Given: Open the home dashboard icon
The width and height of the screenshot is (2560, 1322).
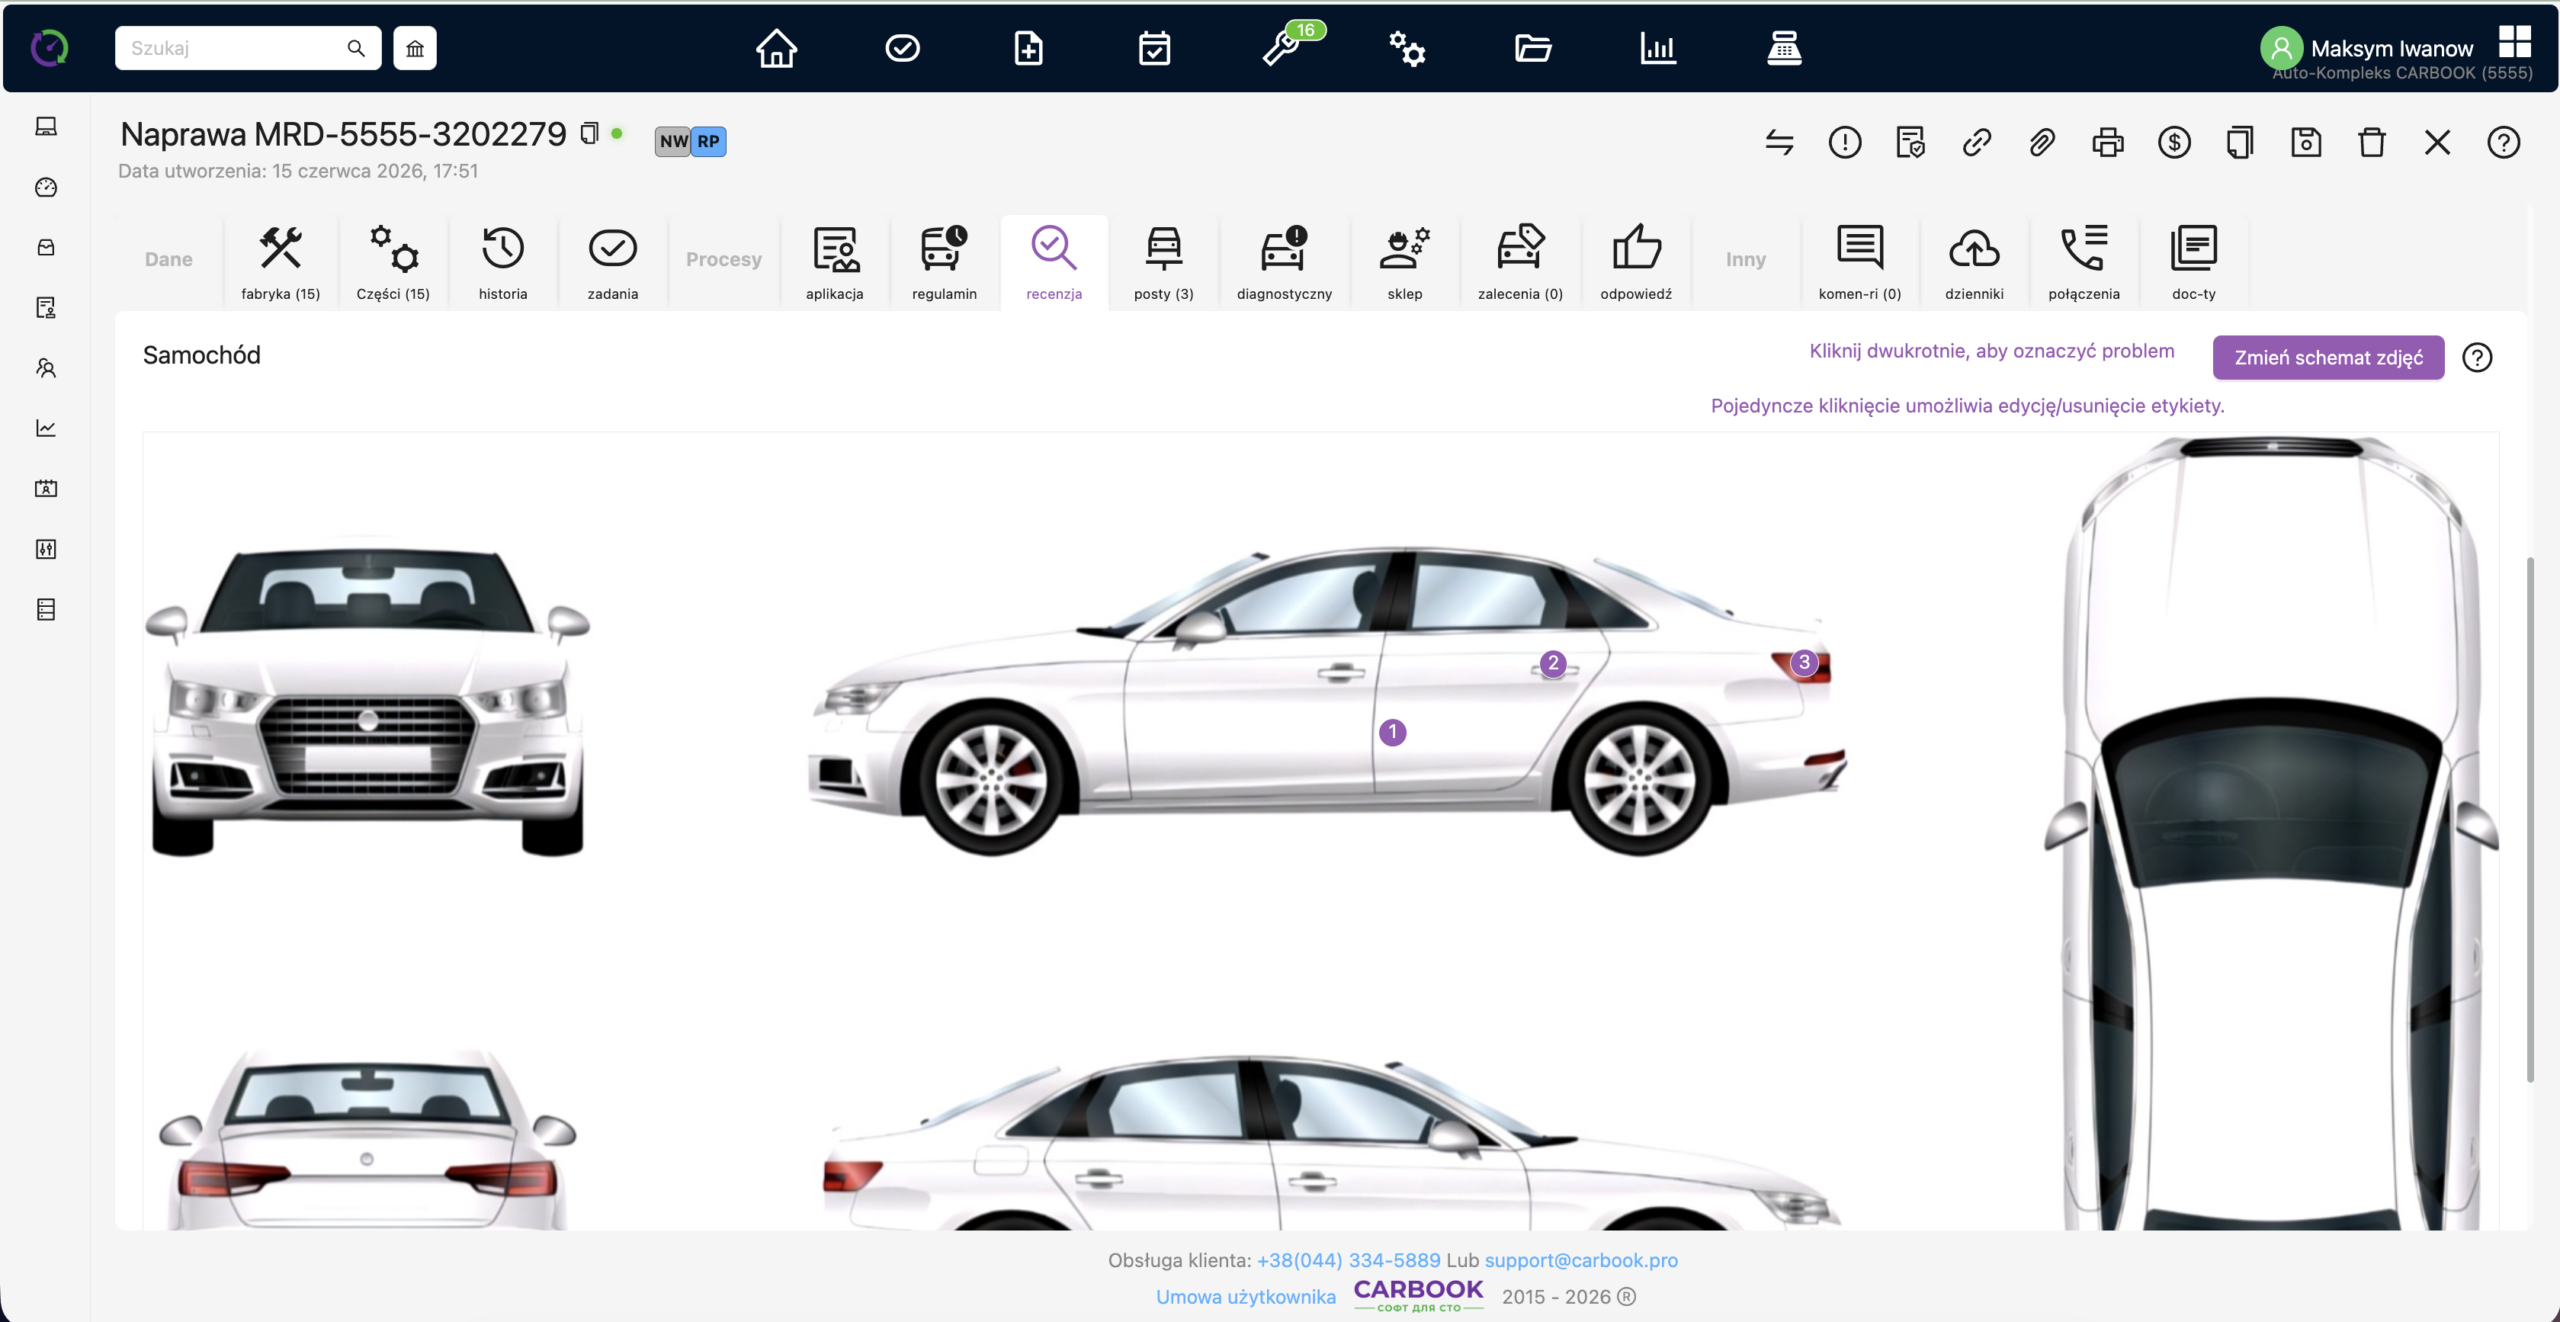Looking at the screenshot, I should pyautogui.click(x=776, y=48).
